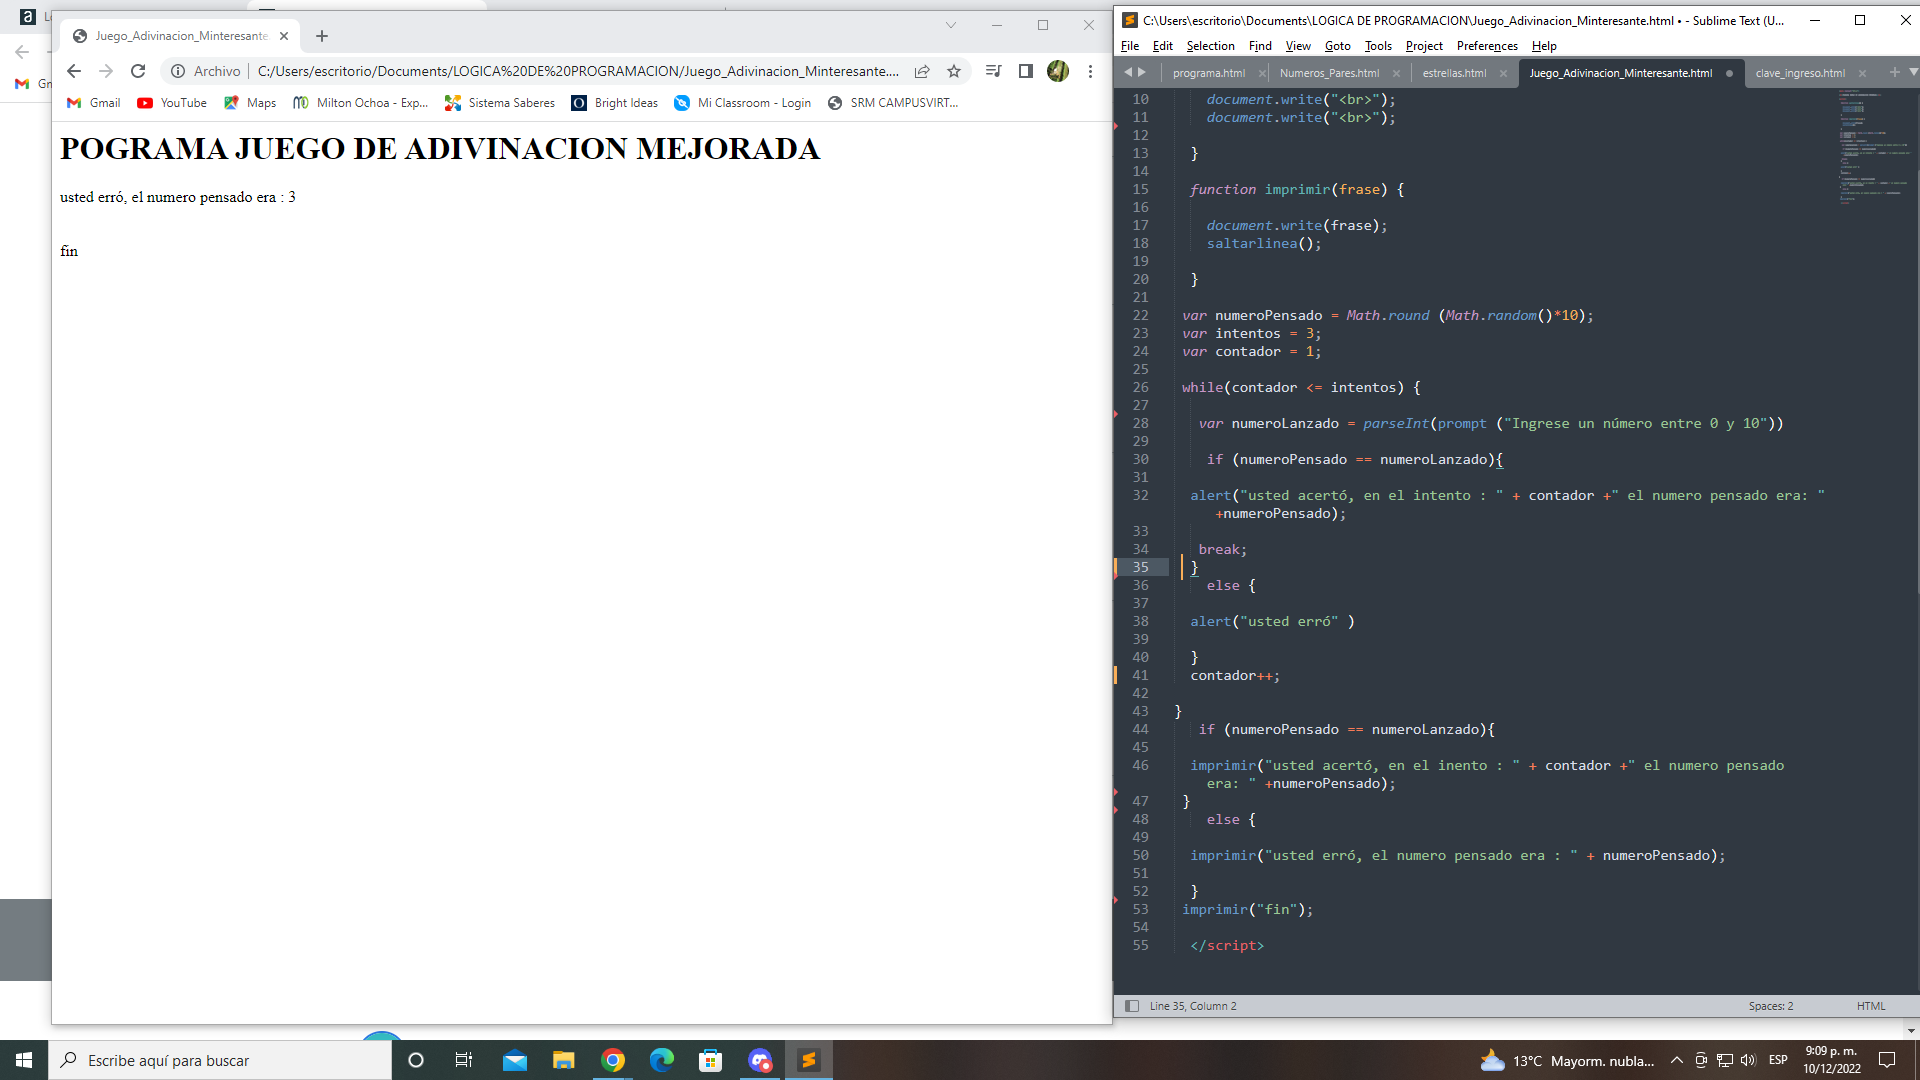This screenshot has width=1920, height=1080.
Task: Toggle Sublime side bar status icon
Action: click(x=1132, y=1006)
